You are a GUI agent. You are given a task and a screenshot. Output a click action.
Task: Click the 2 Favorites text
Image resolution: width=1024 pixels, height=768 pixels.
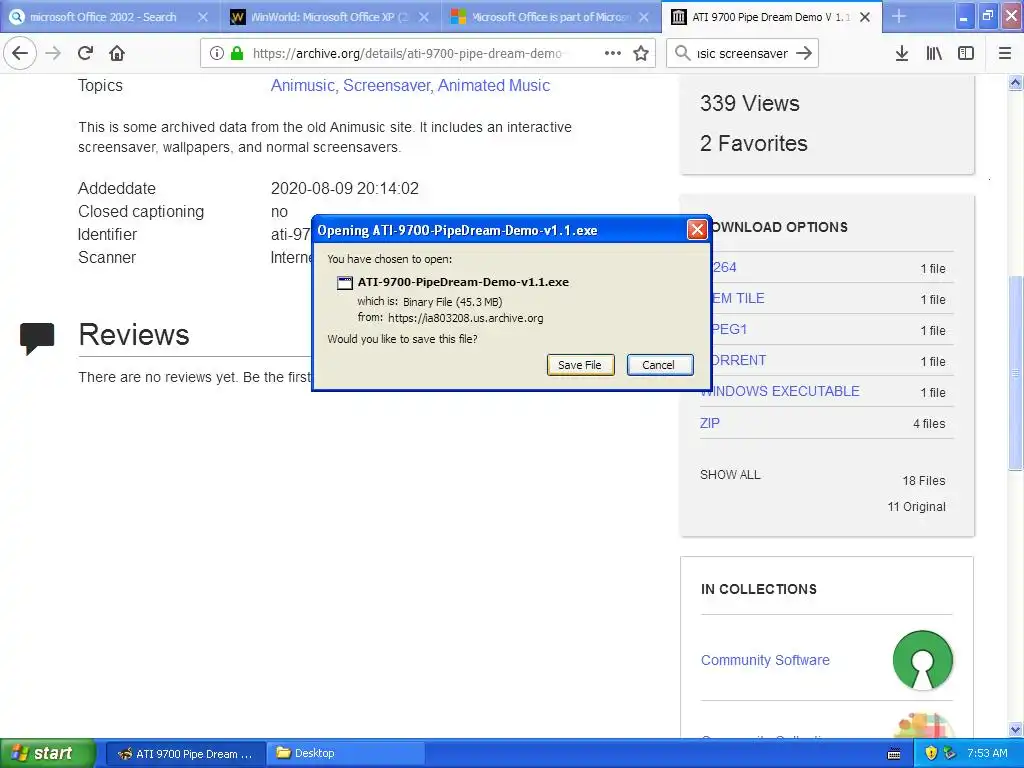pyautogui.click(x=754, y=143)
